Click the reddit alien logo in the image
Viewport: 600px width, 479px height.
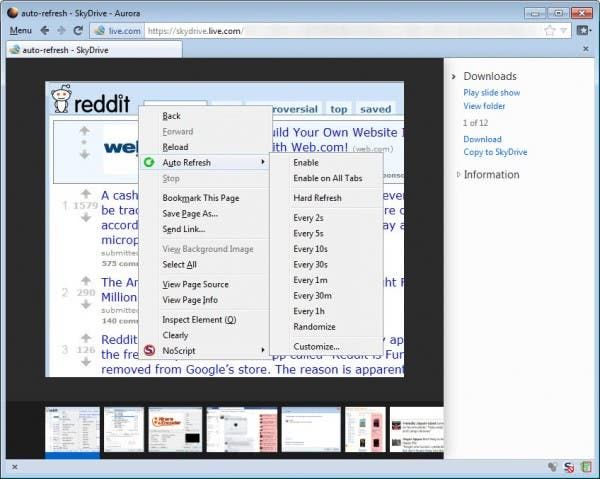coord(62,99)
